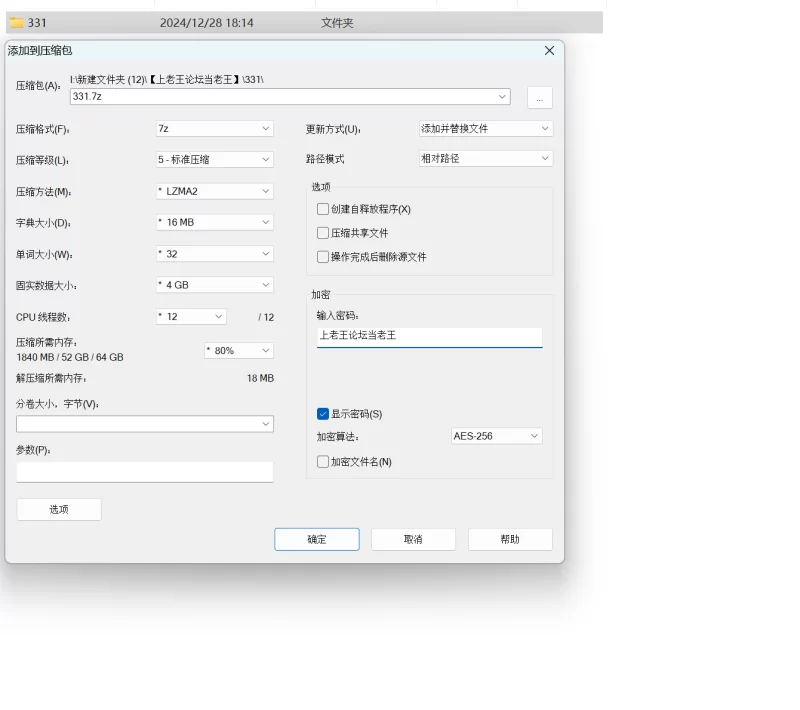Viewport: 800px width, 710px height.
Task: Uncheck the 显示密码 checkbox
Action: point(322,414)
